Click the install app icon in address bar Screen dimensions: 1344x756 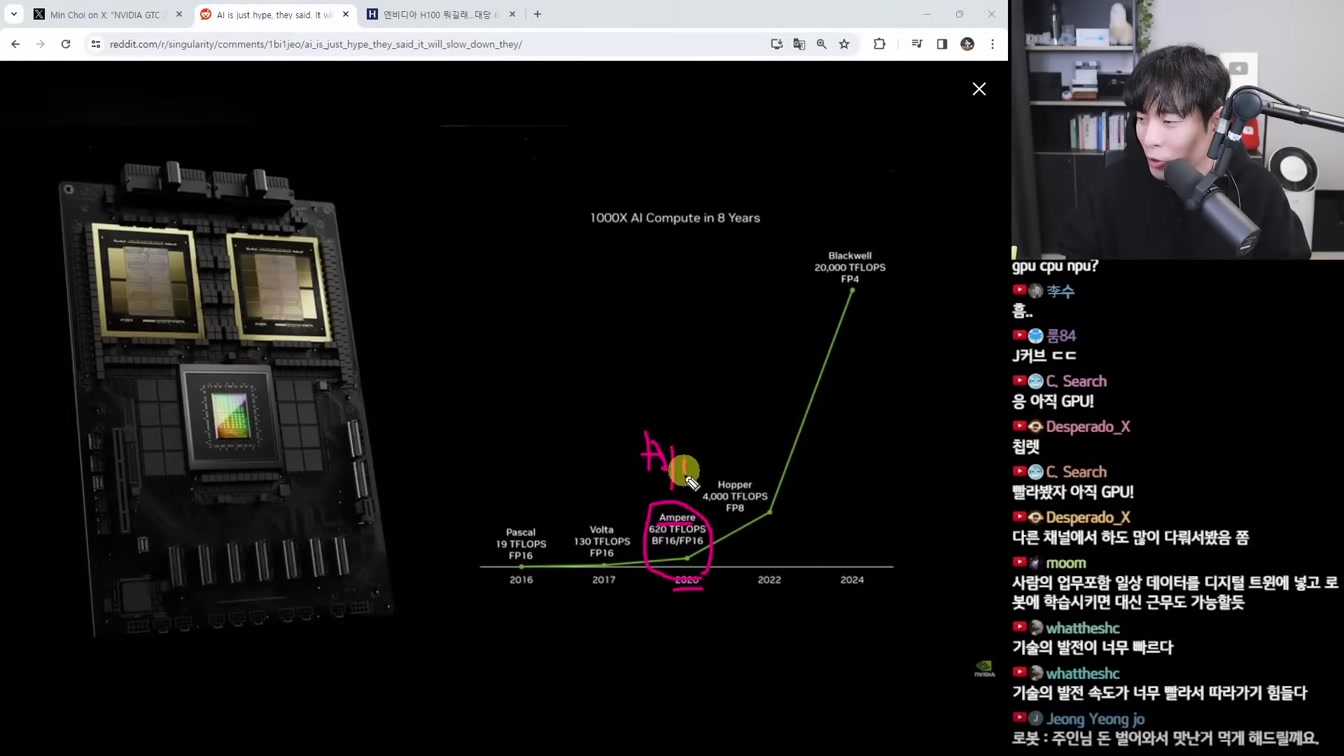[777, 44]
